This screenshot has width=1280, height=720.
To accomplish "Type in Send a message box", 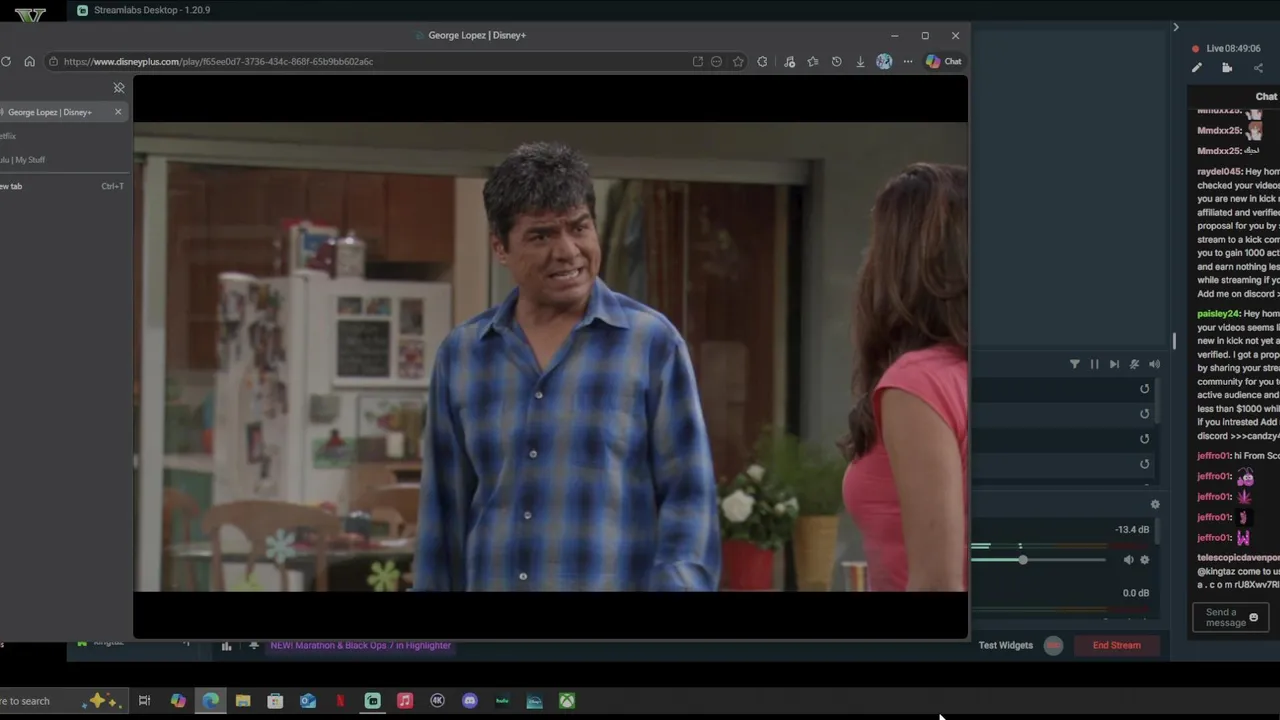I will 1220,618.
